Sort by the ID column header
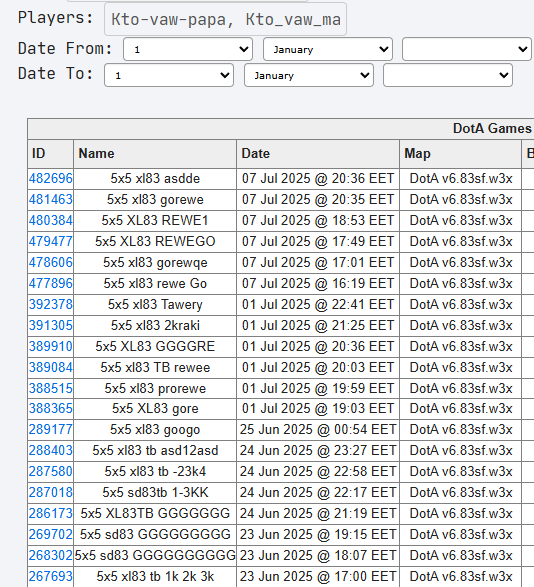Viewport: 534px width, 587px height. point(51,154)
